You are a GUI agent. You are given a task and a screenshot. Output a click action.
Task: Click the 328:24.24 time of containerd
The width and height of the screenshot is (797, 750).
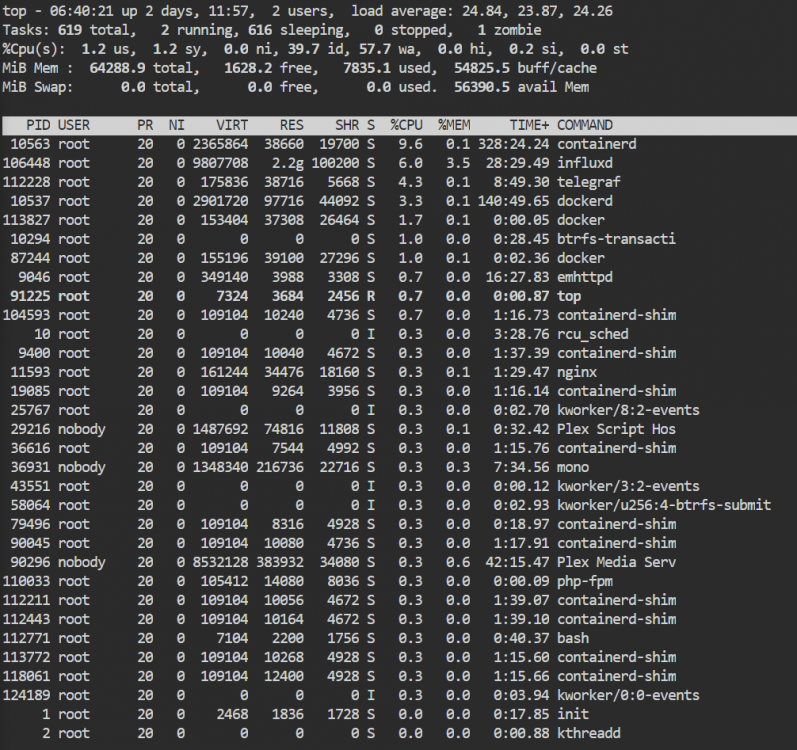click(x=513, y=144)
